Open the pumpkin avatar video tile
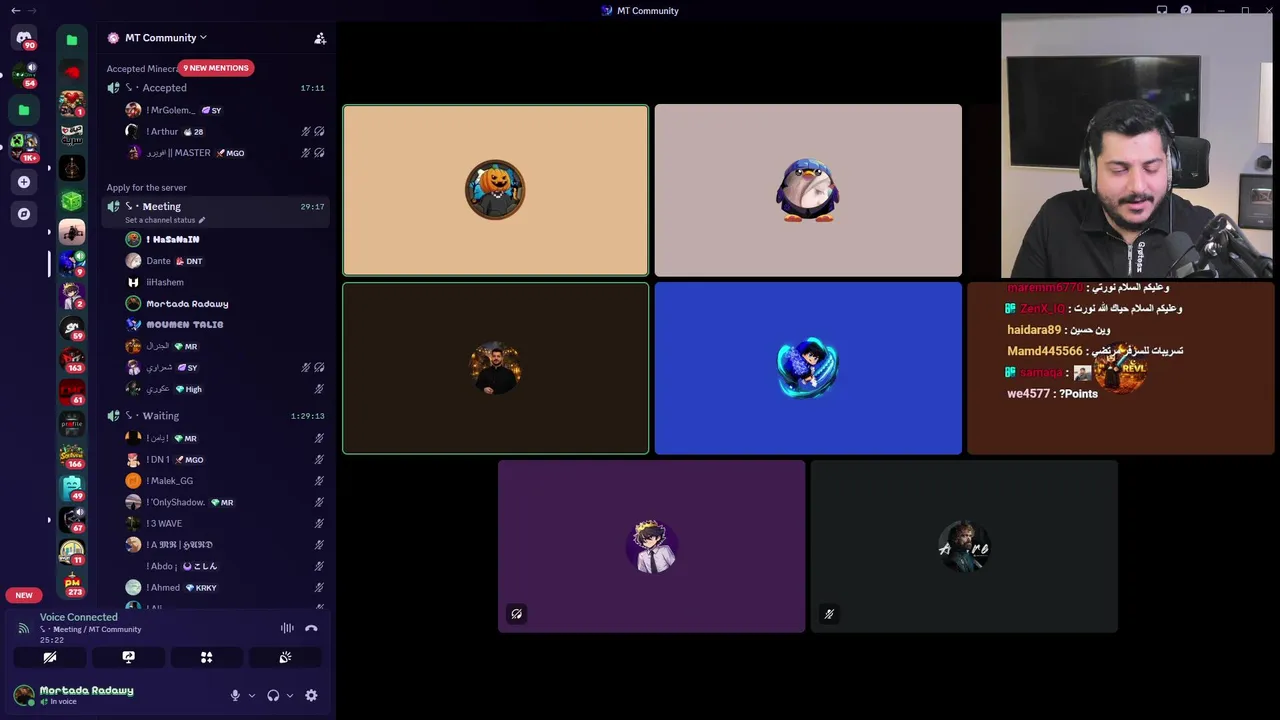The image size is (1280, 720). coord(495,190)
